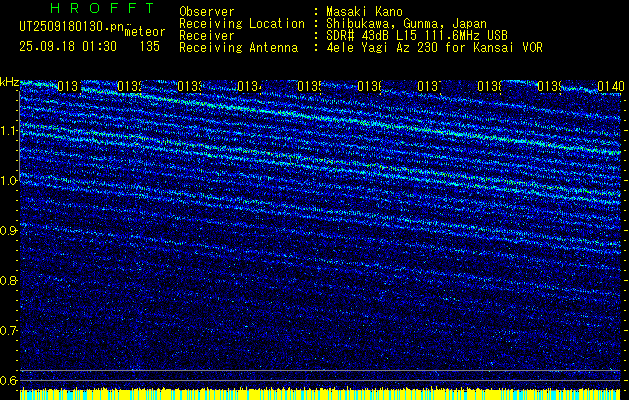Image resolution: width=629 pixels, height=400 pixels.
Task: Click the 0.6 kHz frequency axis tick
Action: (9, 380)
